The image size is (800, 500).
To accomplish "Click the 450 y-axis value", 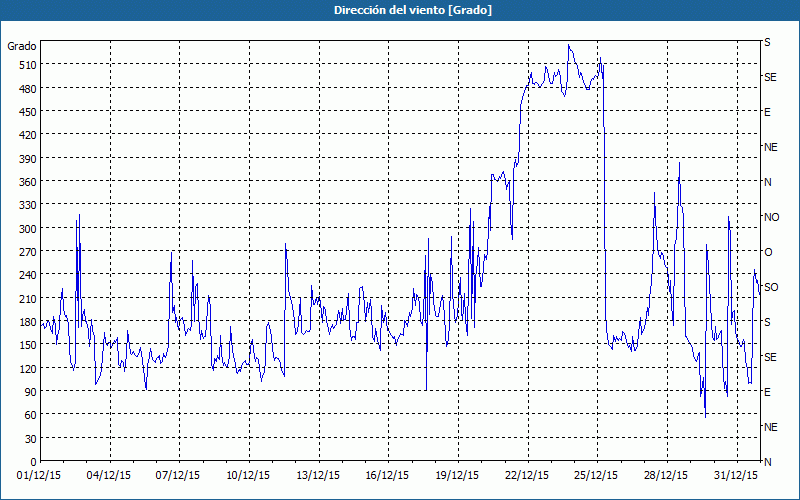I will (28, 112).
